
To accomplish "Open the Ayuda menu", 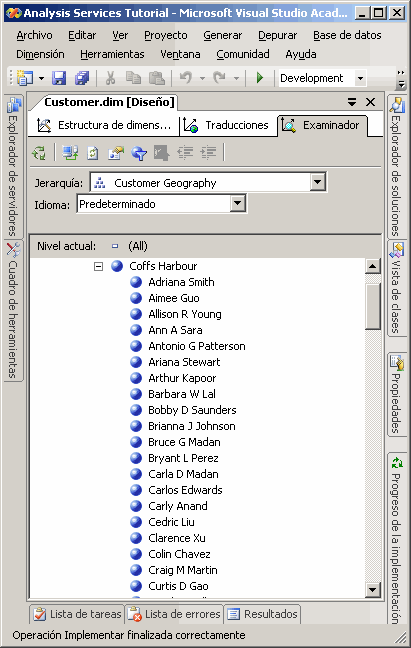I will point(301,54).
